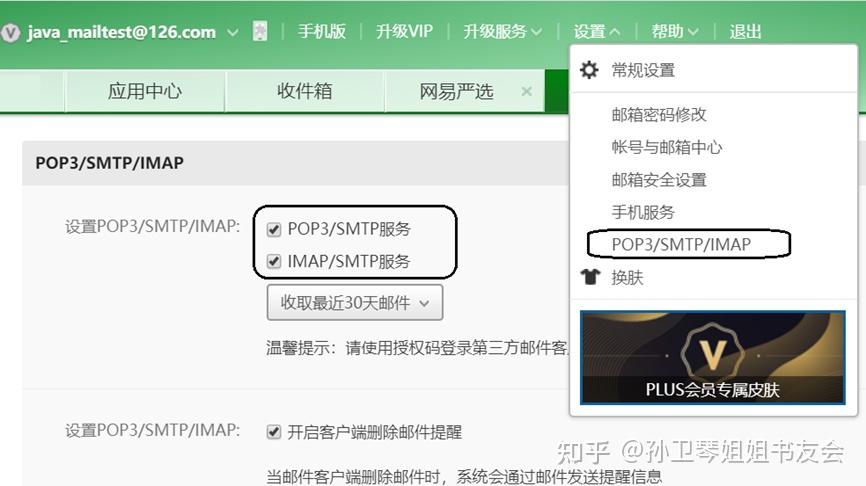This screenshot has height=486, width=866.
Task: Click the small icon left of 手机版
Action: pyautogui.click(x=260, y=31)
